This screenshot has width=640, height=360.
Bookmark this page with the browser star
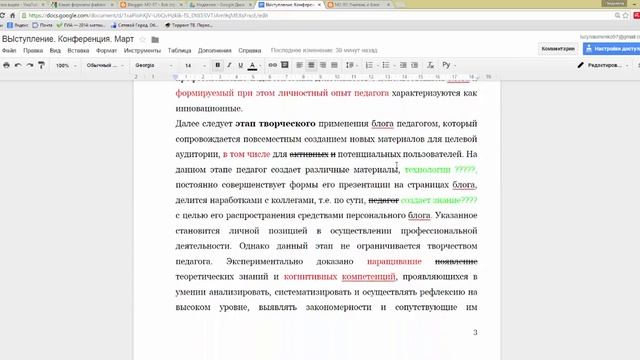point(625,16)
